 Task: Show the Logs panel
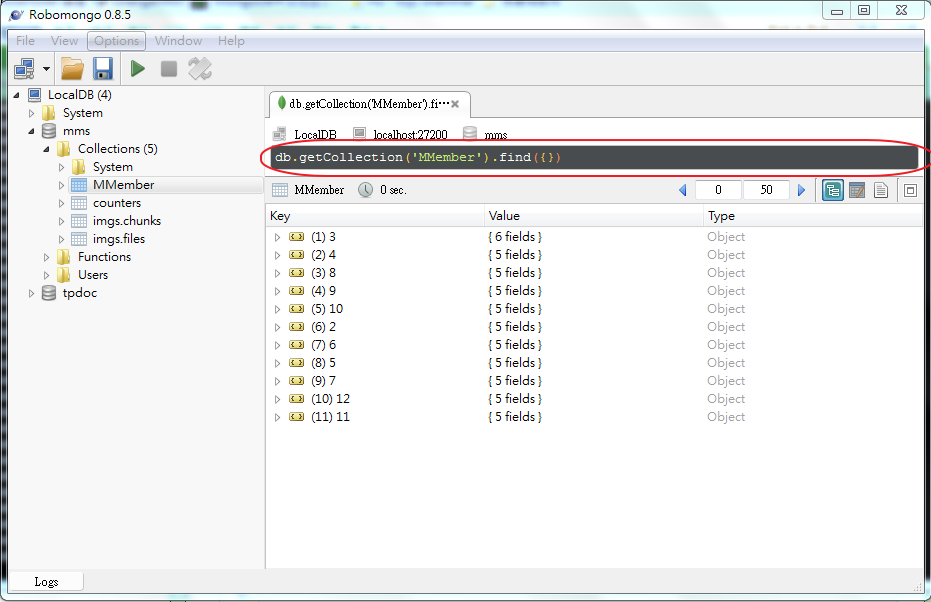pos(46,581)
